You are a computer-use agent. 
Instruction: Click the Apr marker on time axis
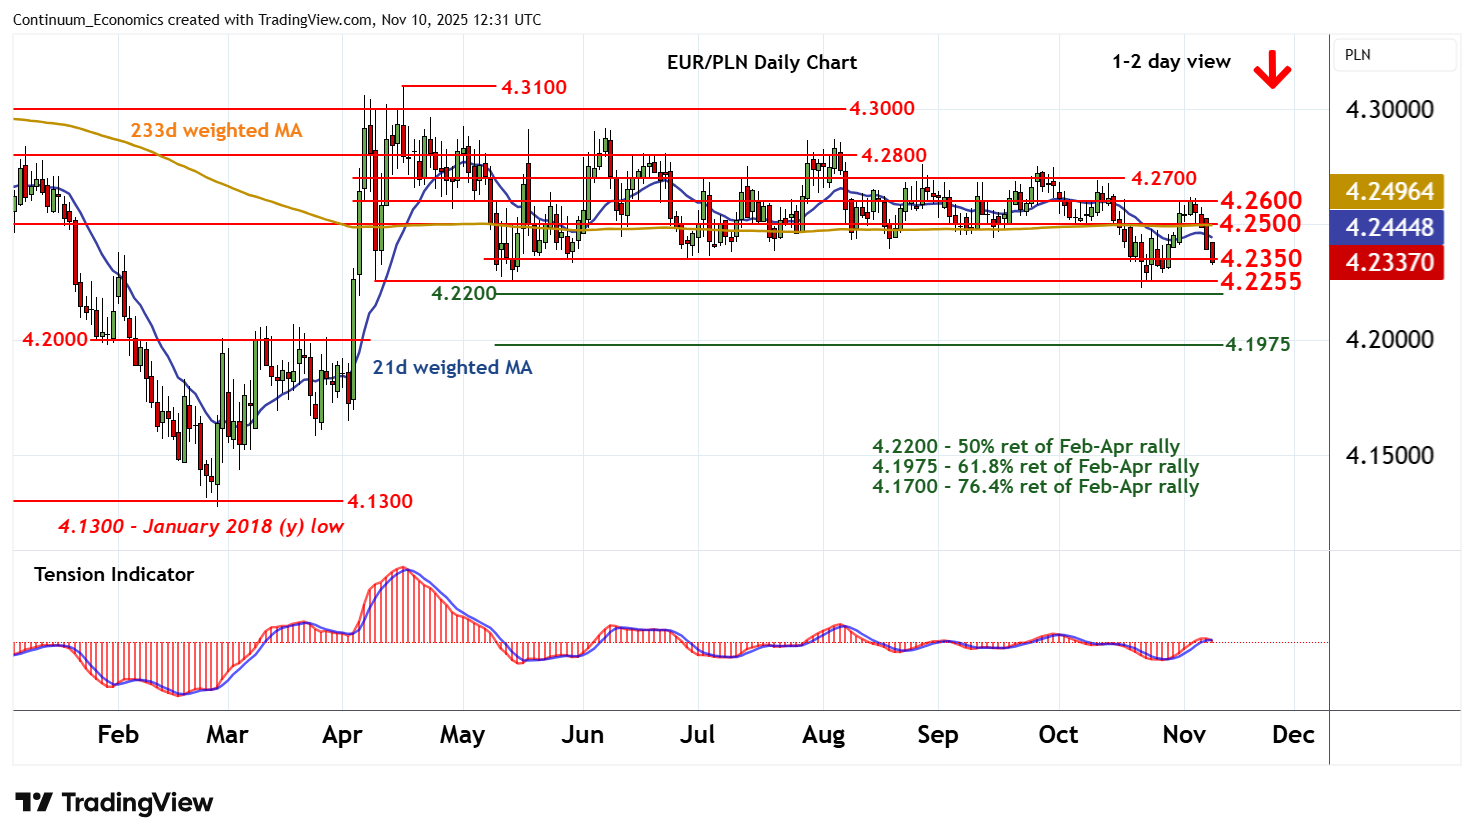pos(342,735)
